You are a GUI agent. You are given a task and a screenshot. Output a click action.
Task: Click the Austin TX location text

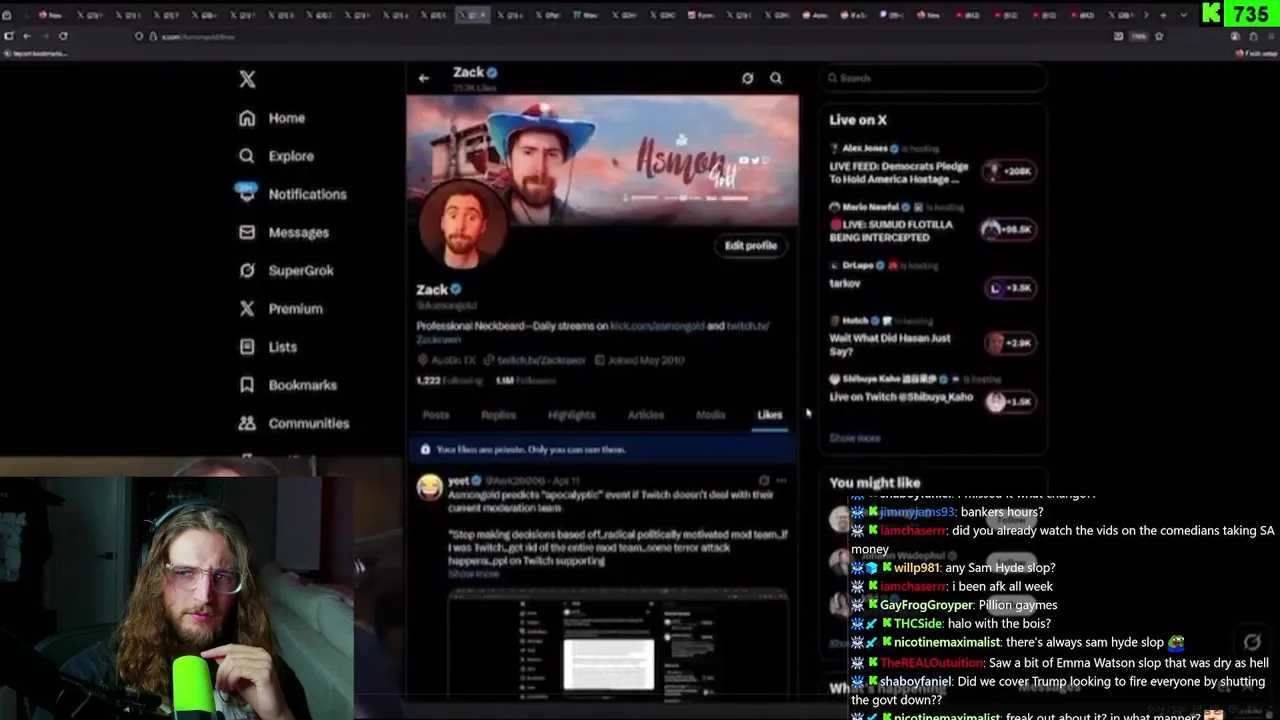pyautogui.click(x=456, y=360)
